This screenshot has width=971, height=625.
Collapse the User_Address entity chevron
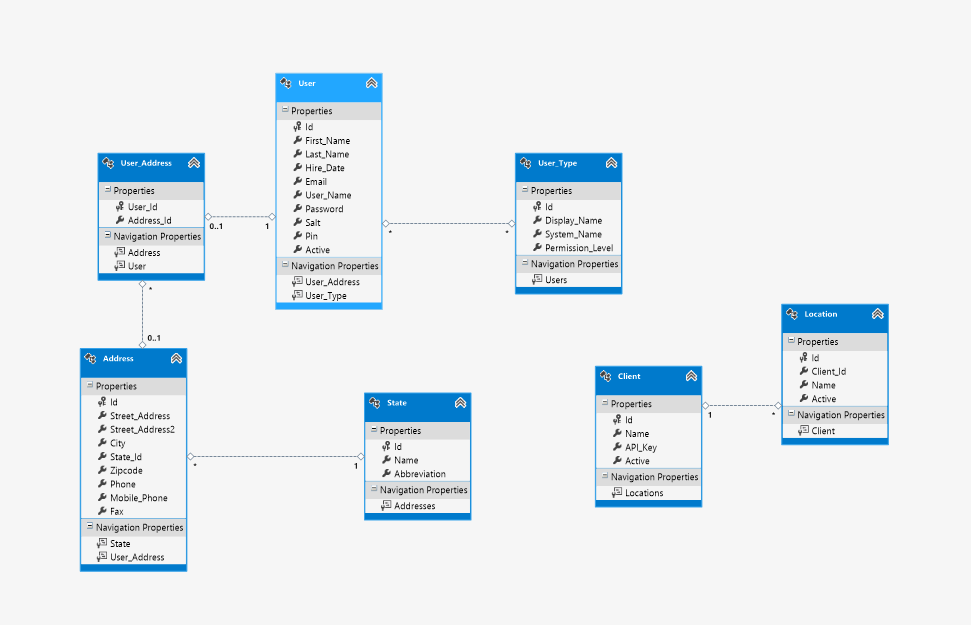(x=194, y=163)
